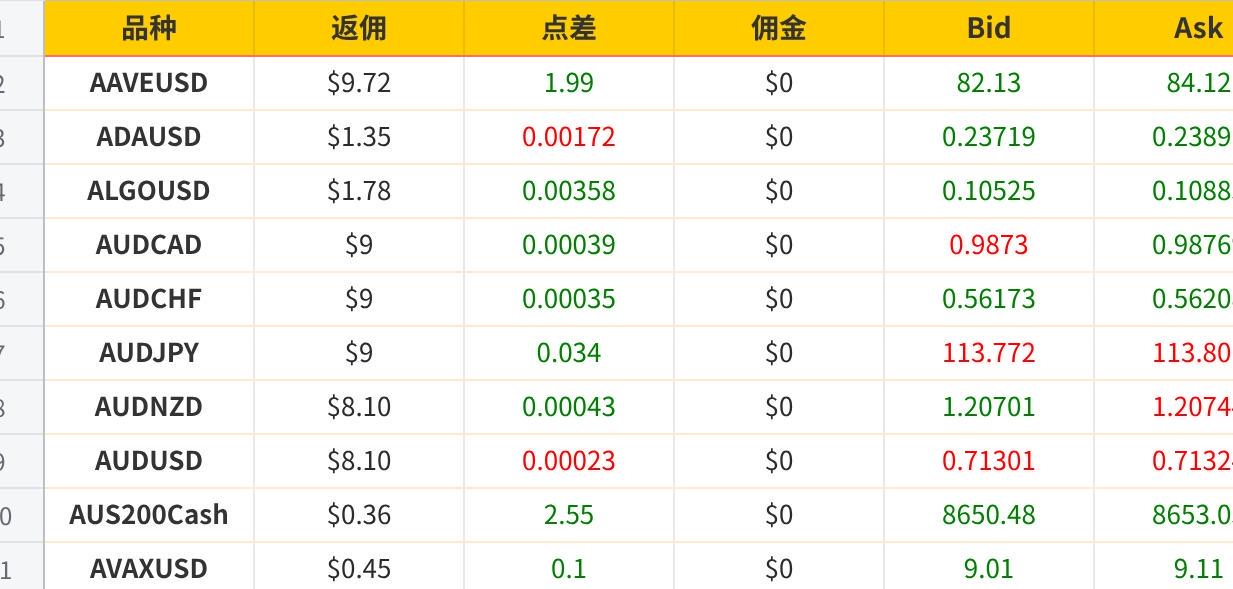Select spread value 1.99
Image resolution: width=1233 pixels, height=589 pixels.
(569, 83)
